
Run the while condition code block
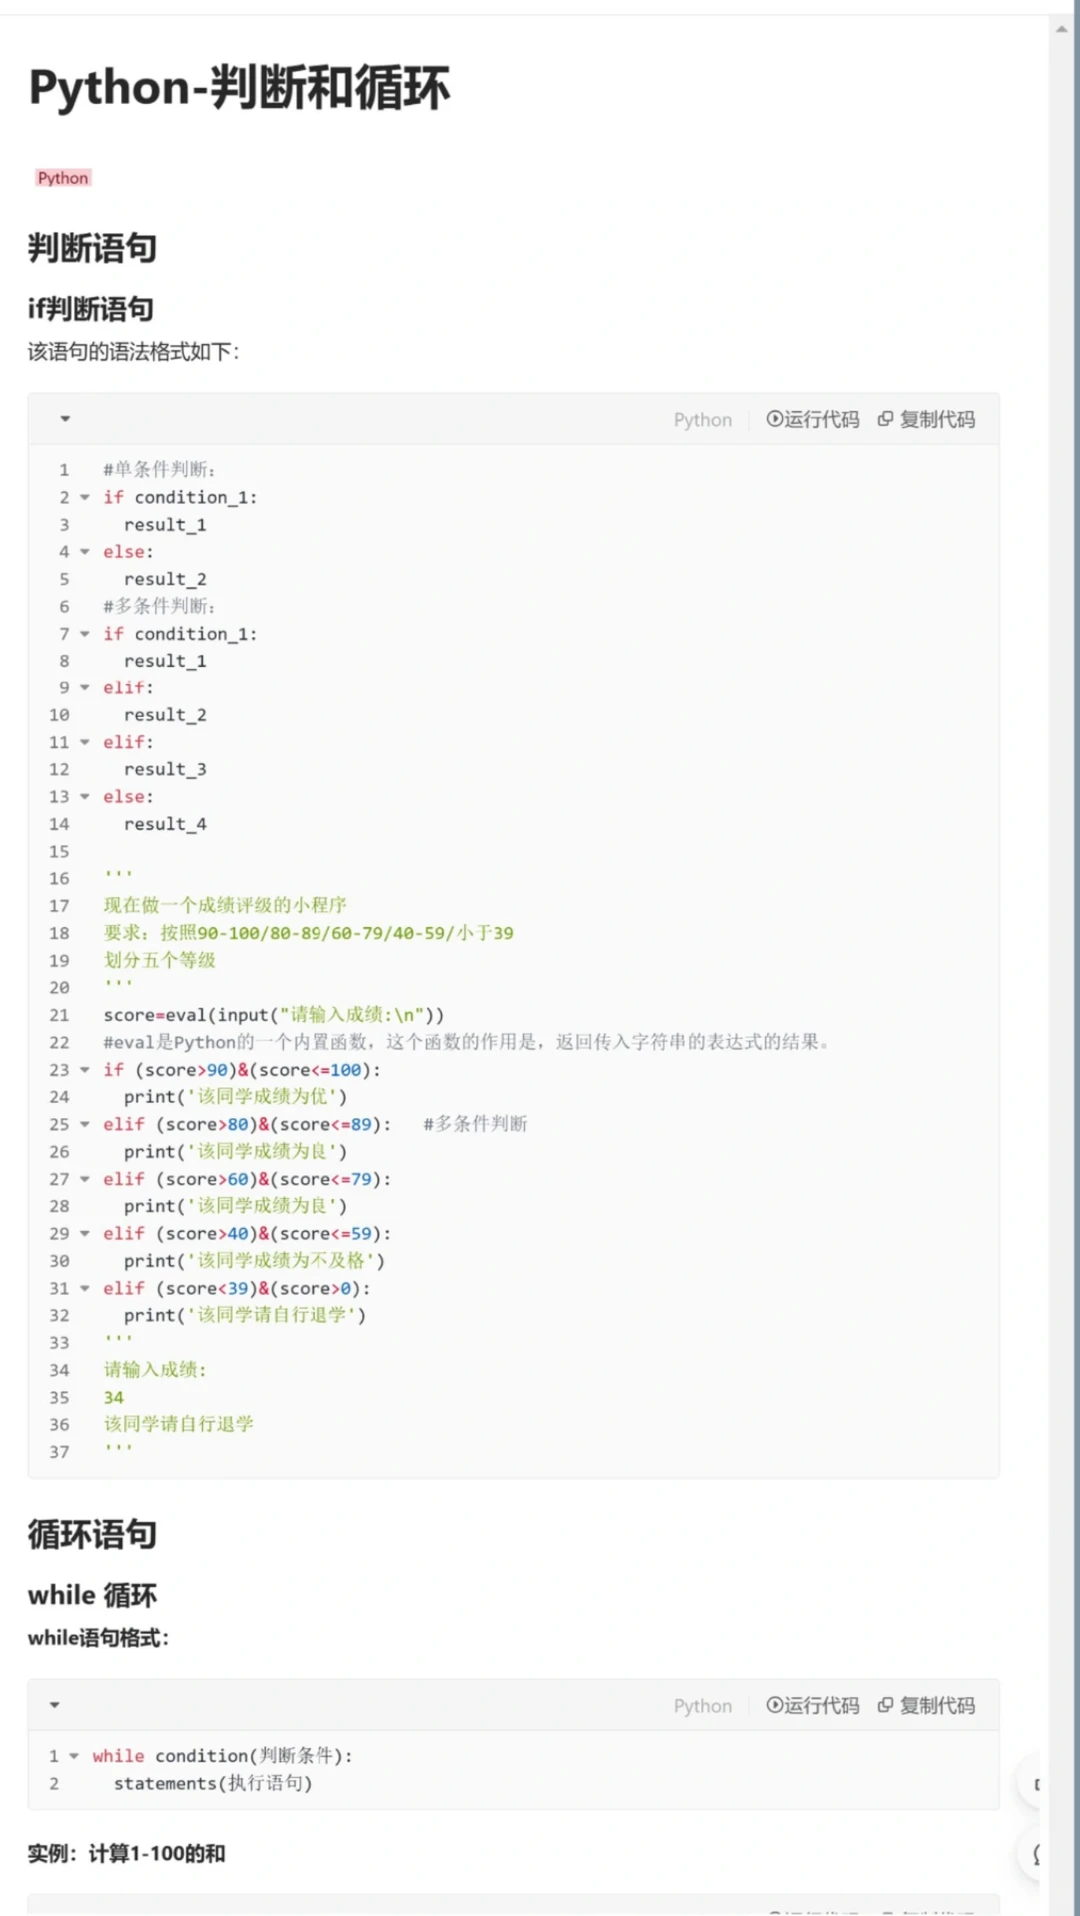[813, 1705]
